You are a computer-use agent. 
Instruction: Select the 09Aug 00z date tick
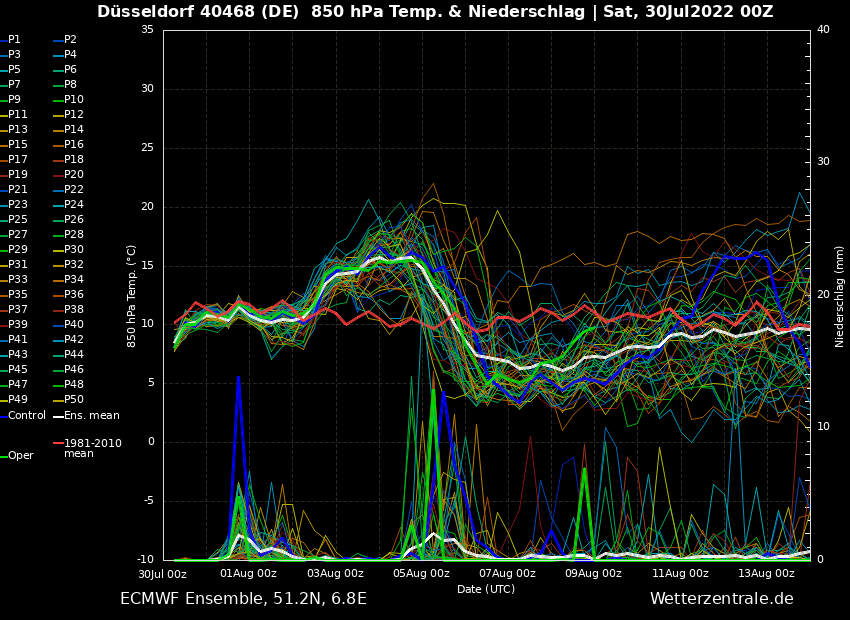pos(594,574)
